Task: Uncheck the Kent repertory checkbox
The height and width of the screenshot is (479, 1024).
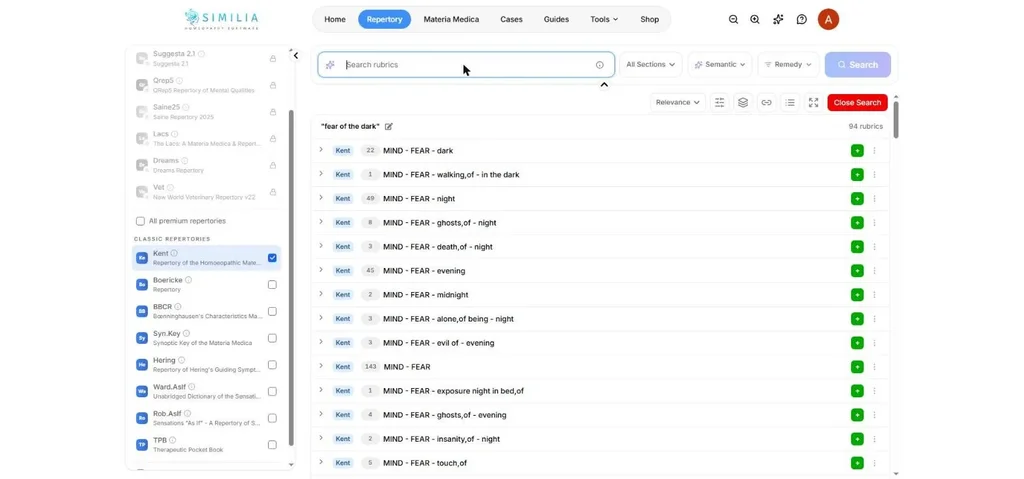Action: coord(272,257)
